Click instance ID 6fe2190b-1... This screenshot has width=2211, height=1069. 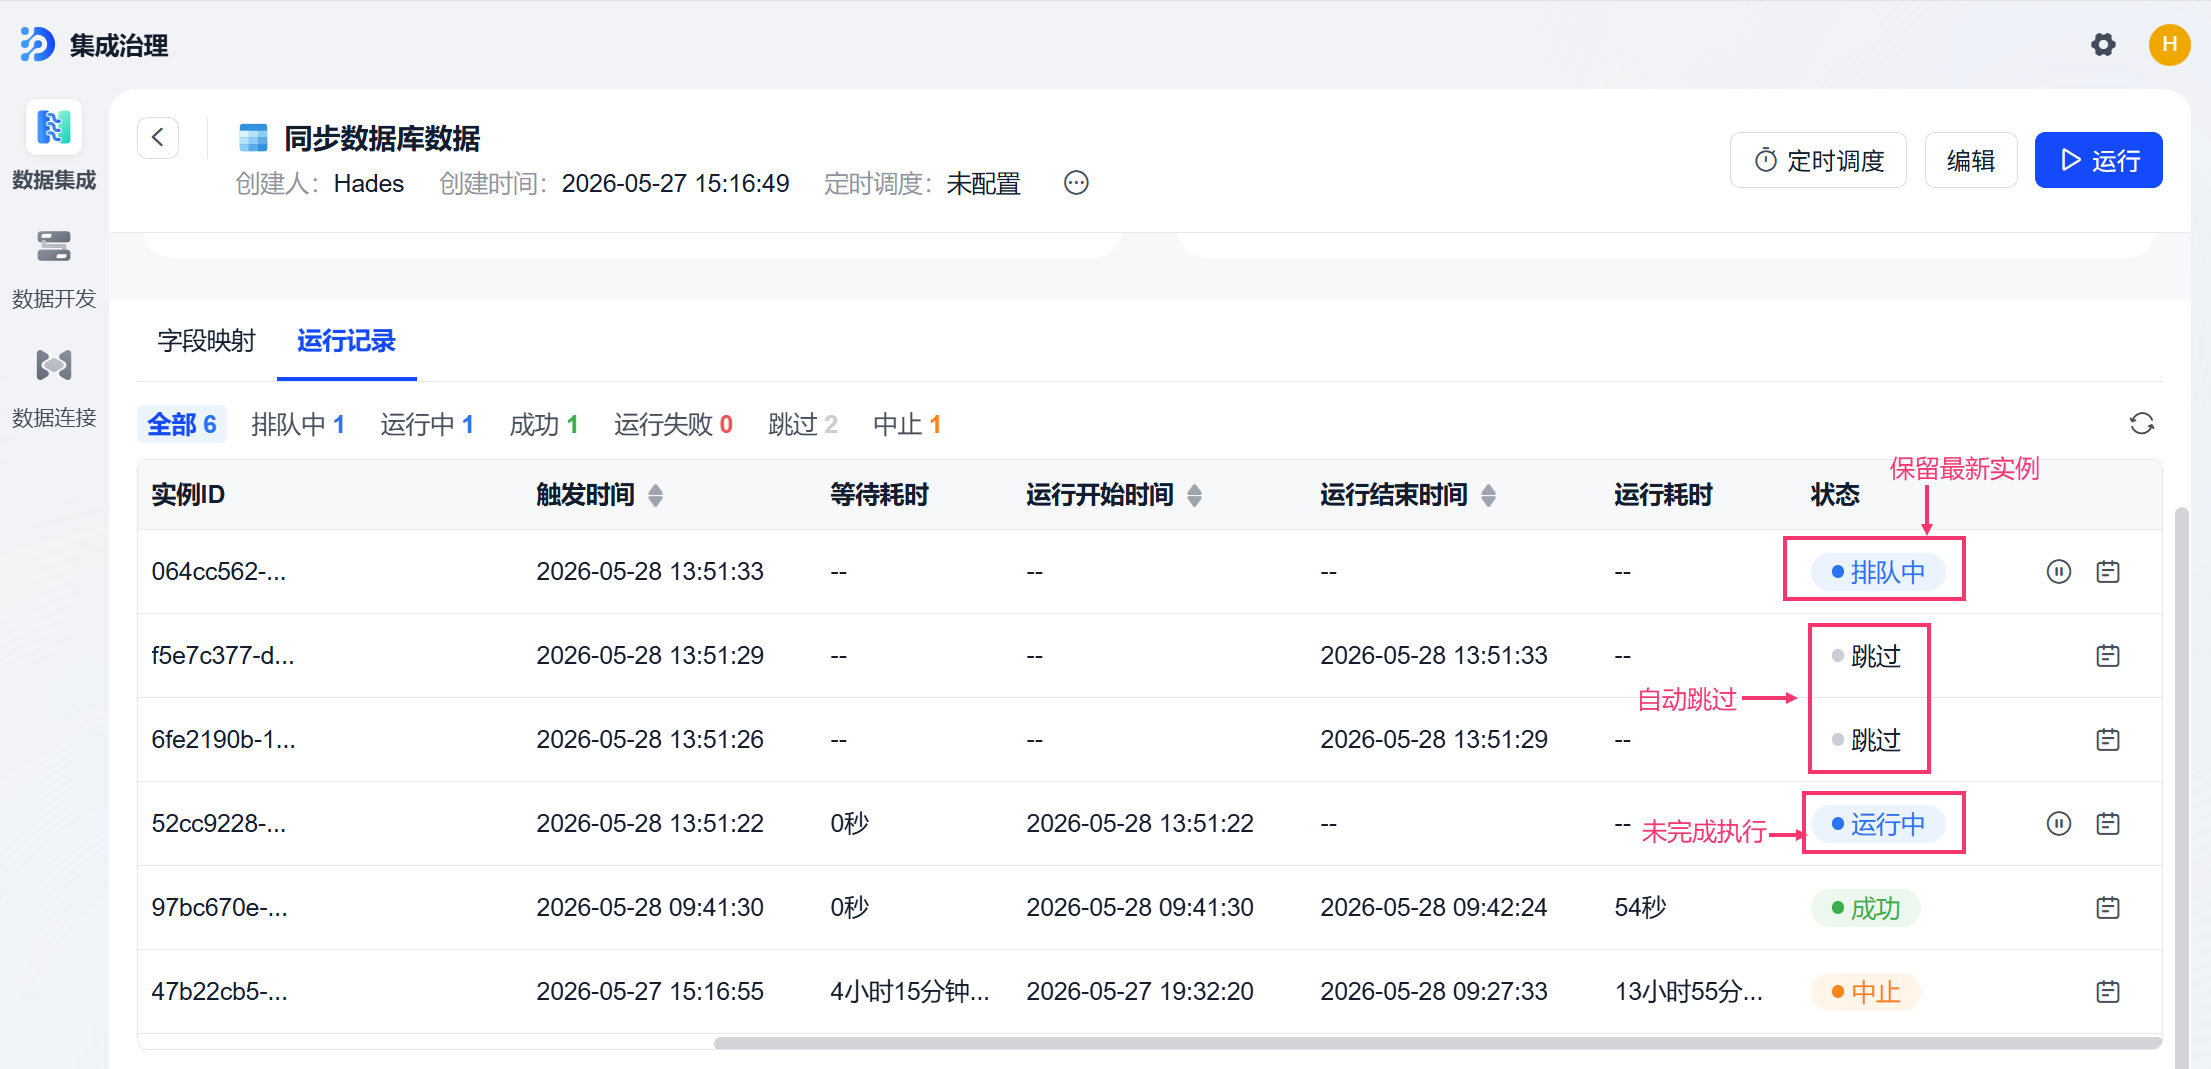223,740
